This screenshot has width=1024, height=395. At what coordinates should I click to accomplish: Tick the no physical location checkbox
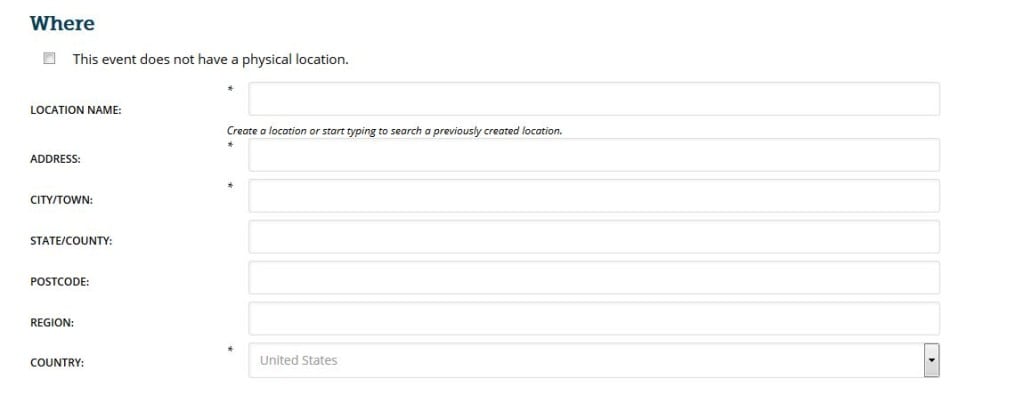click(49, 59)
